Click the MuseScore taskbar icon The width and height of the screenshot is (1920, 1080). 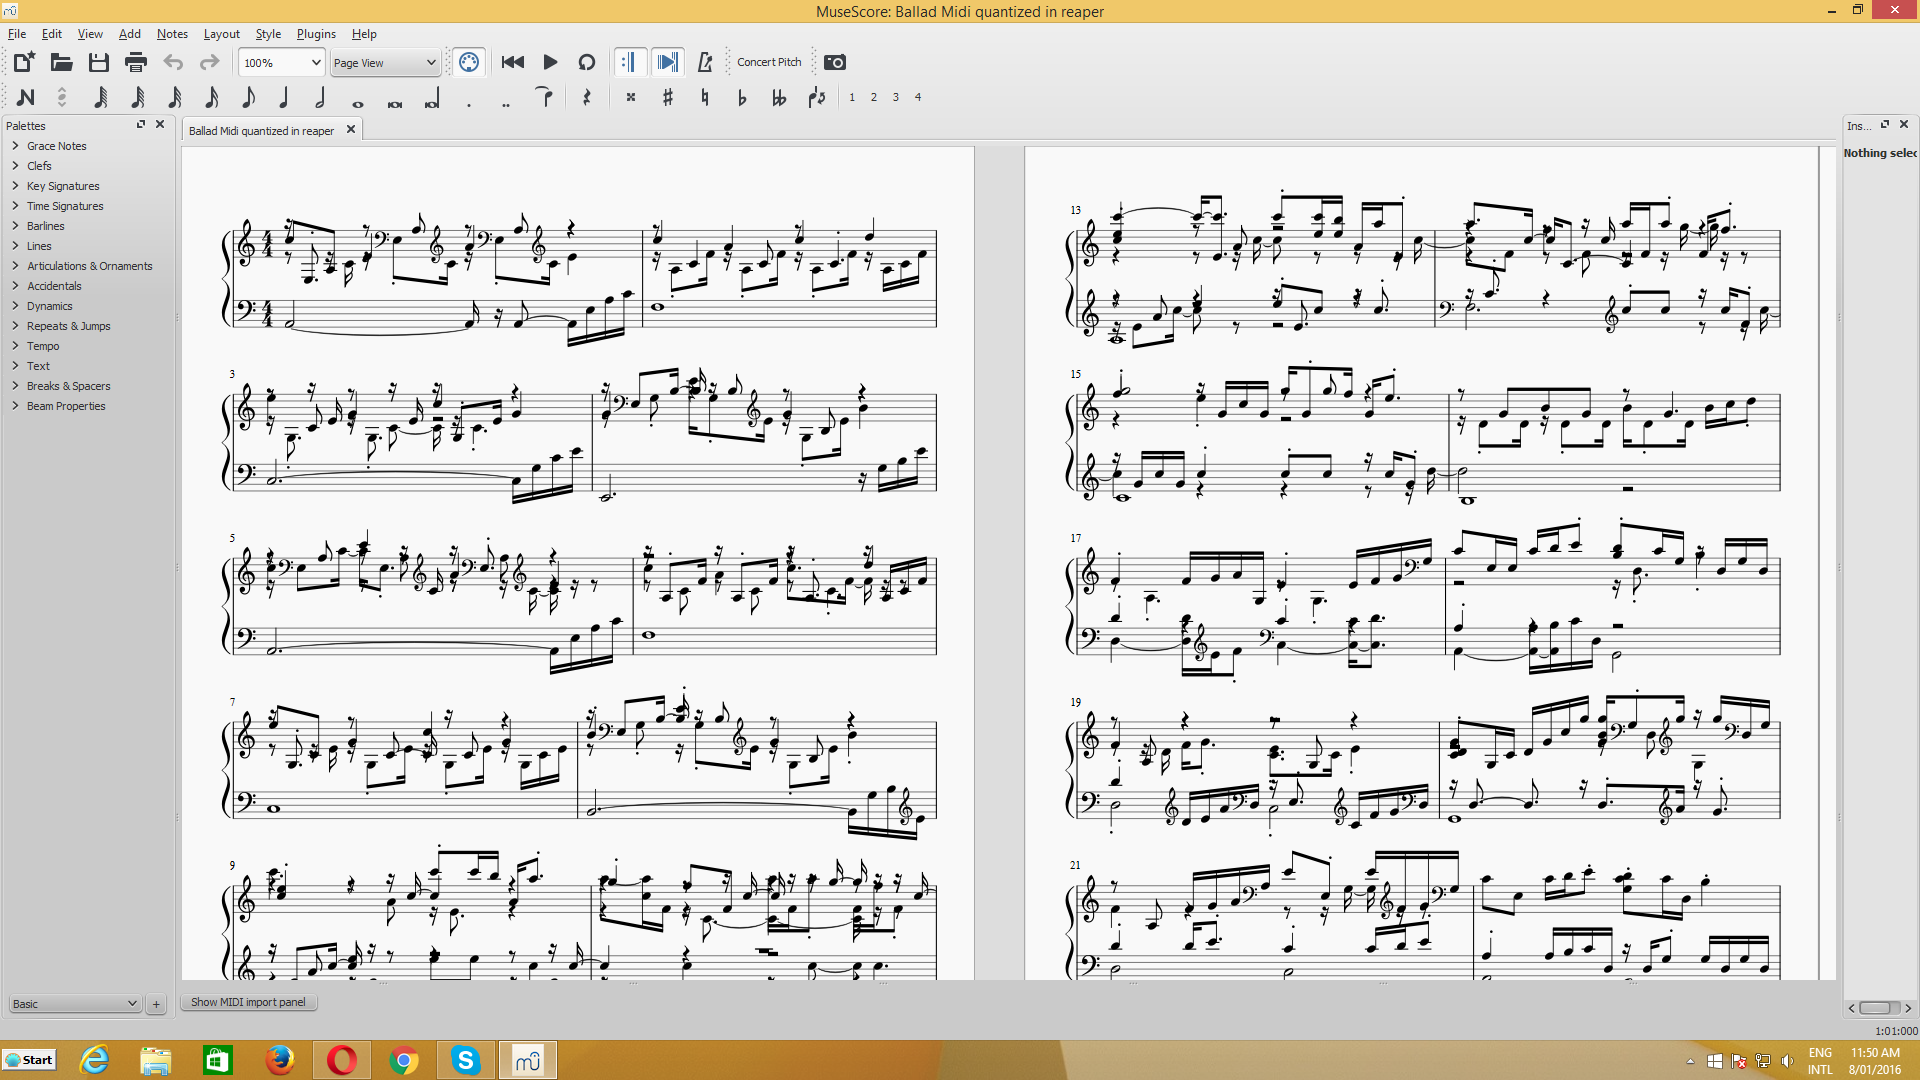click(x=527, y=1060)
